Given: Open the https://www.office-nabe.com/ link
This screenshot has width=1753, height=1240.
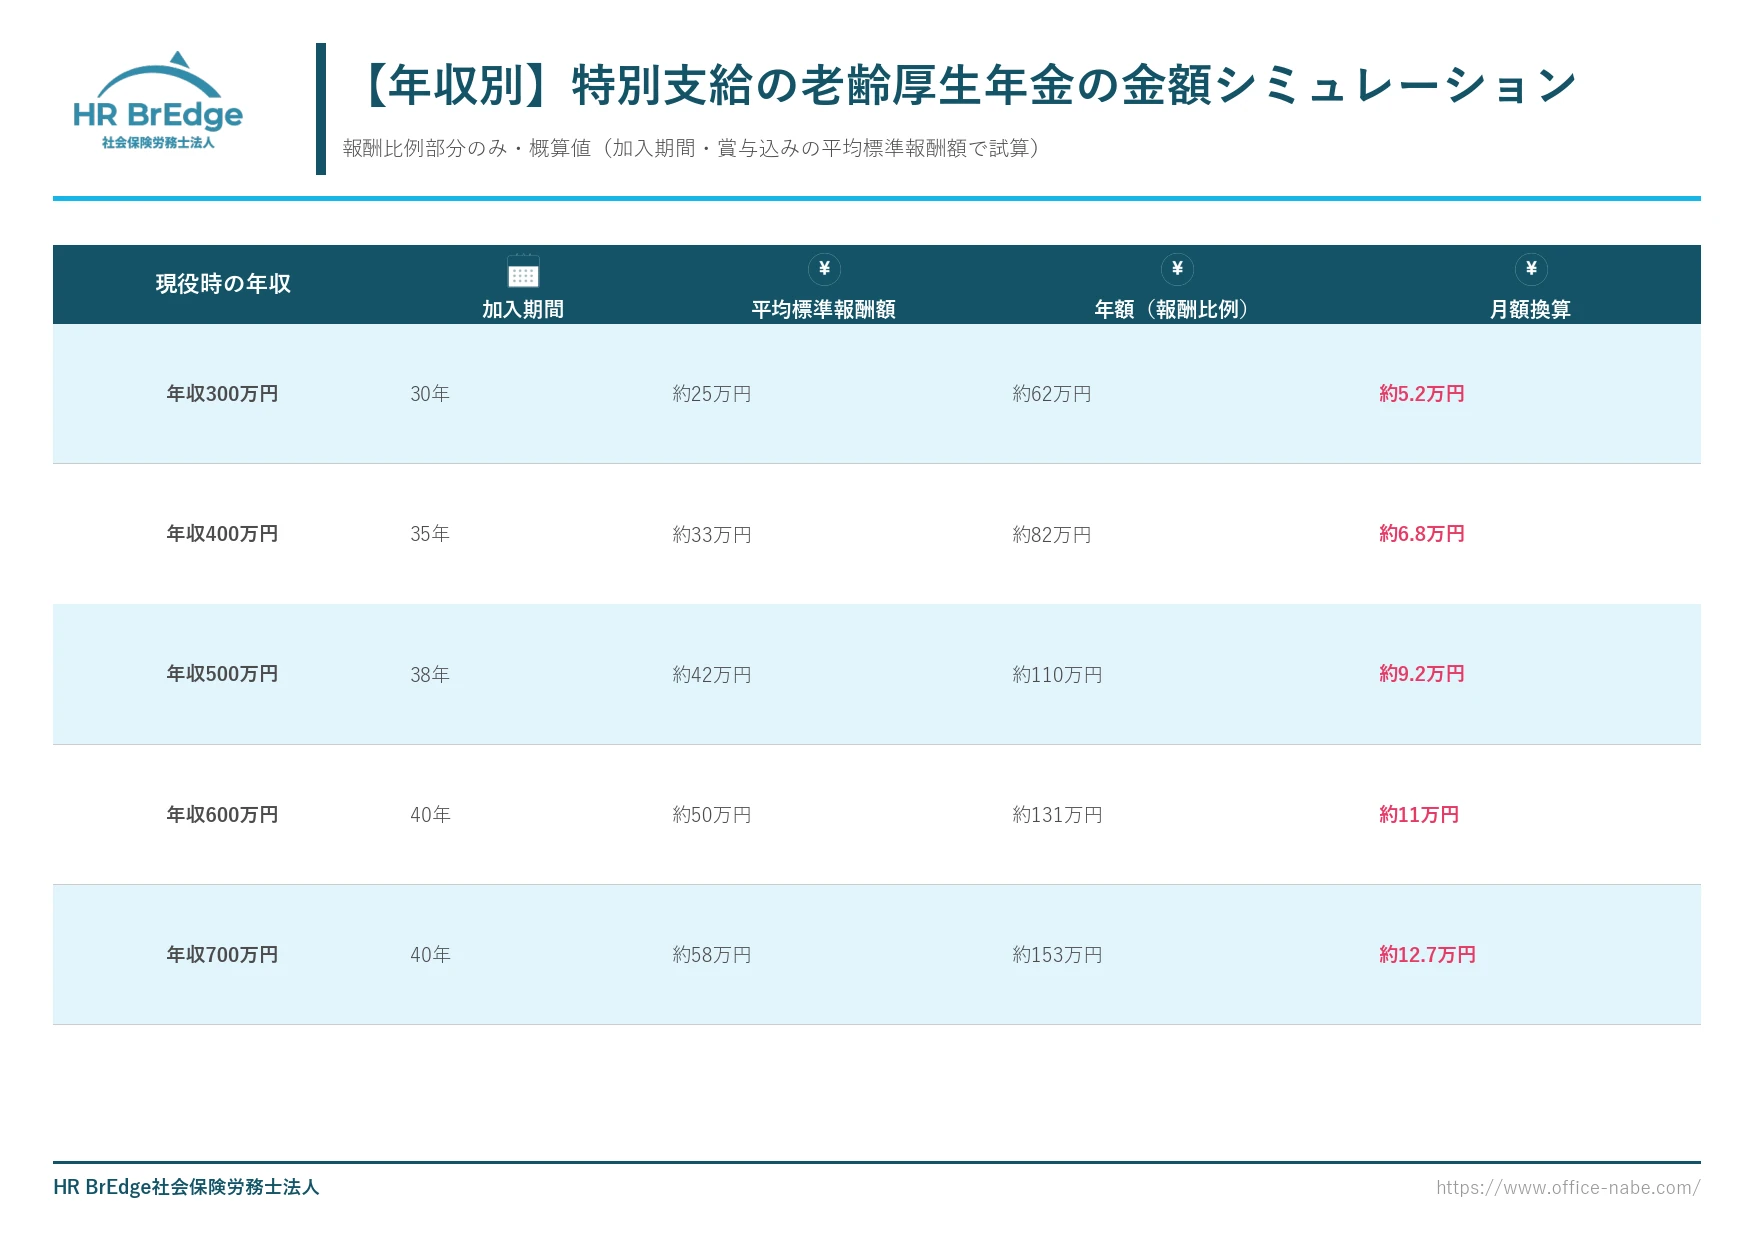Looking at the screenshot, I should coord(1568,1187).
